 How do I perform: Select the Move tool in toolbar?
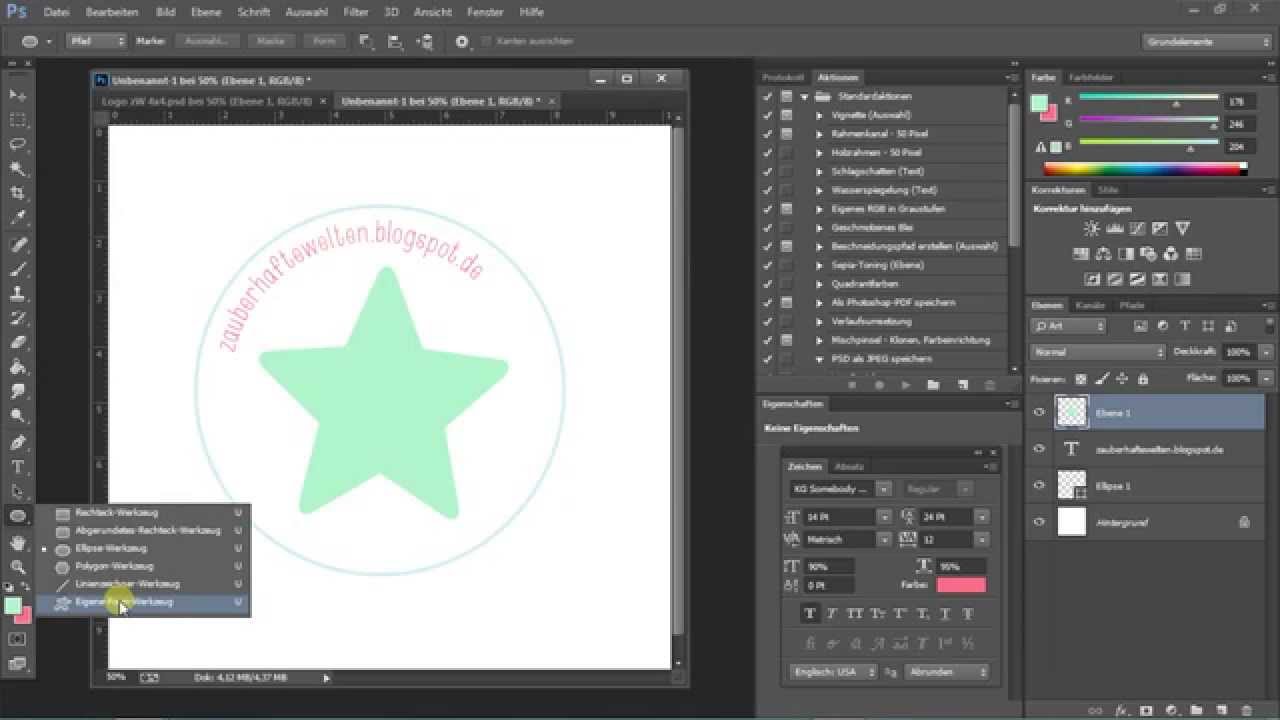(18, 94)
